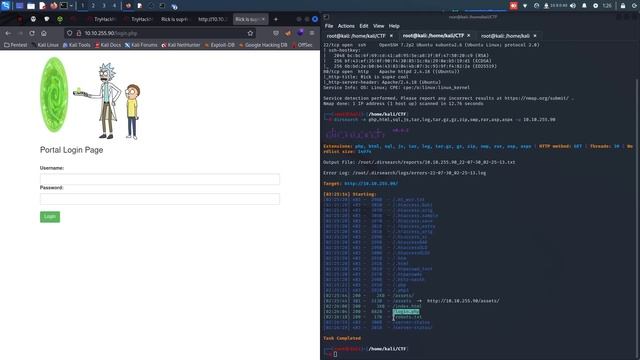Switch to workspace 2
Image resolution: width=640 pixels, height=360 pixels.
click(93, 6)
